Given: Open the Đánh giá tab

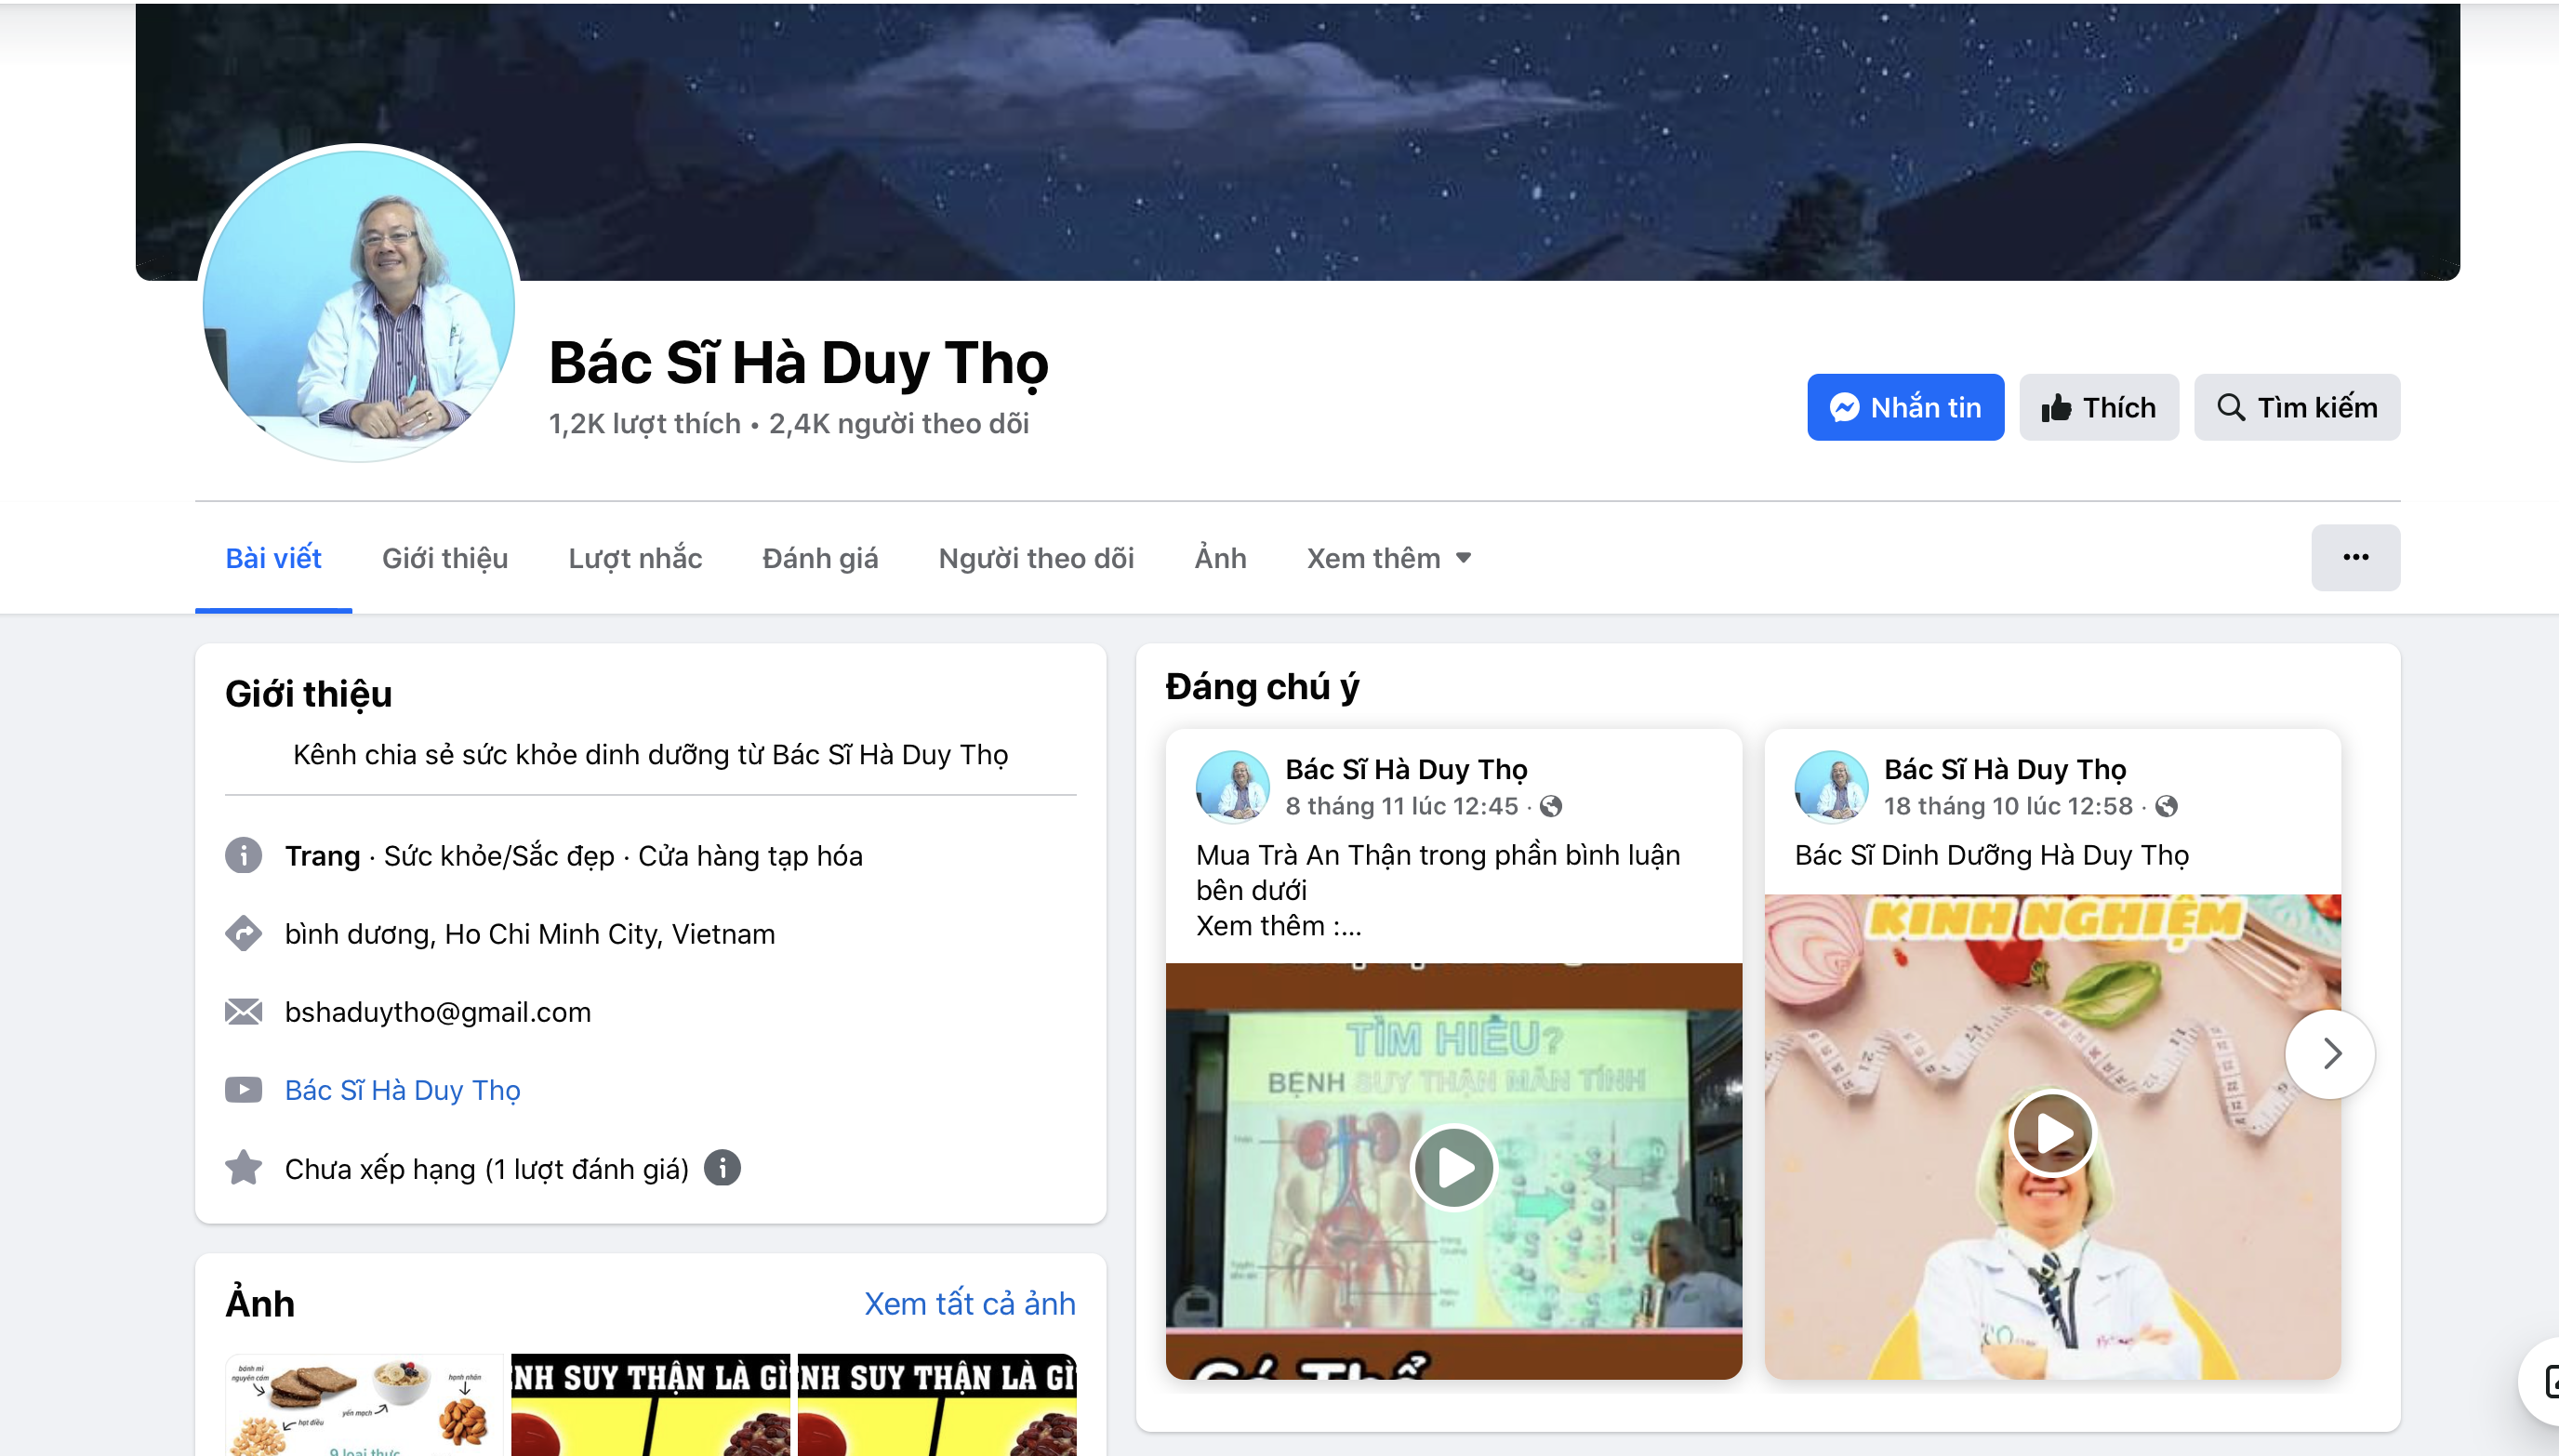Looking at the screenshot, I should click(819, 558).
